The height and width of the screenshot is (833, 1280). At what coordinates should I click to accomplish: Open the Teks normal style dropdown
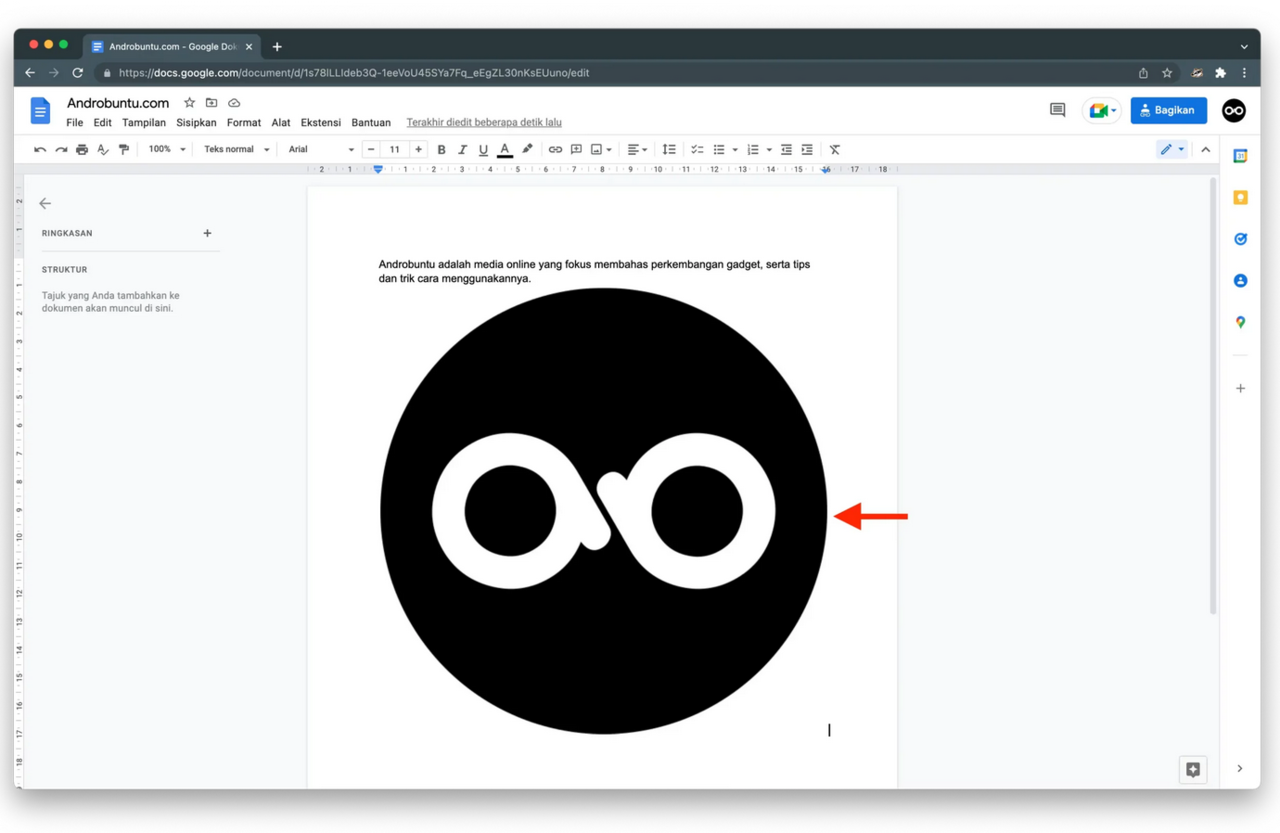[x=237, y=150]
